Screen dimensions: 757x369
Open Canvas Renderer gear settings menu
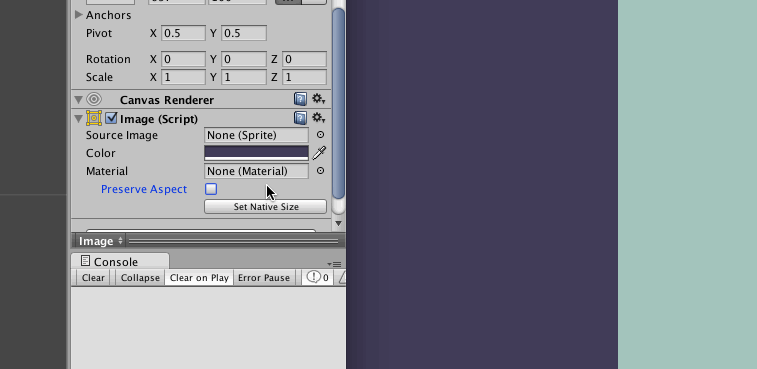click(318, 99)
